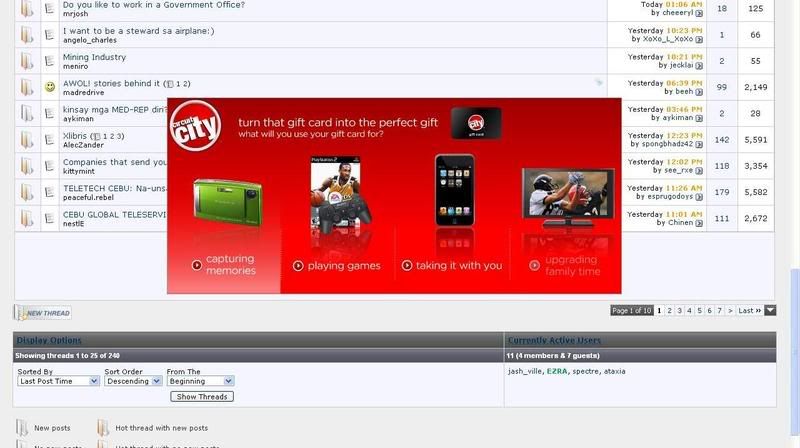Open profile of thread starter madredrive
The height and width of the screenshot is (448, 800).
tap(84, 92)
